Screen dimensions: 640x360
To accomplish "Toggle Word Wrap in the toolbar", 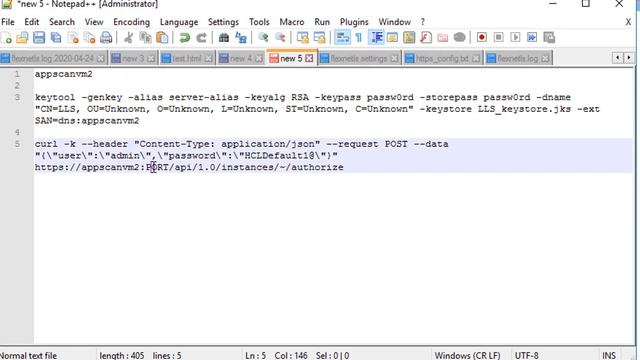I will (x=342, y=38).
